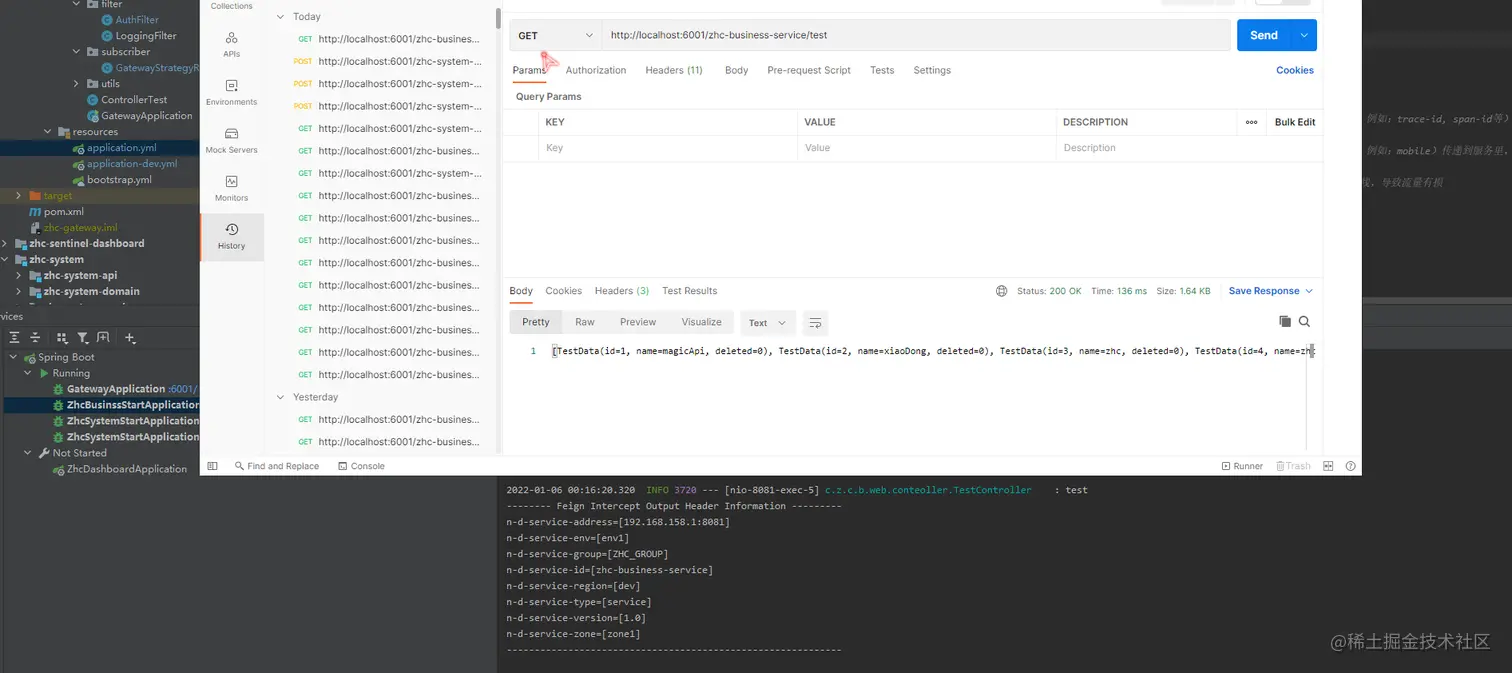Open Pre-request Script tab

[809, 70]
